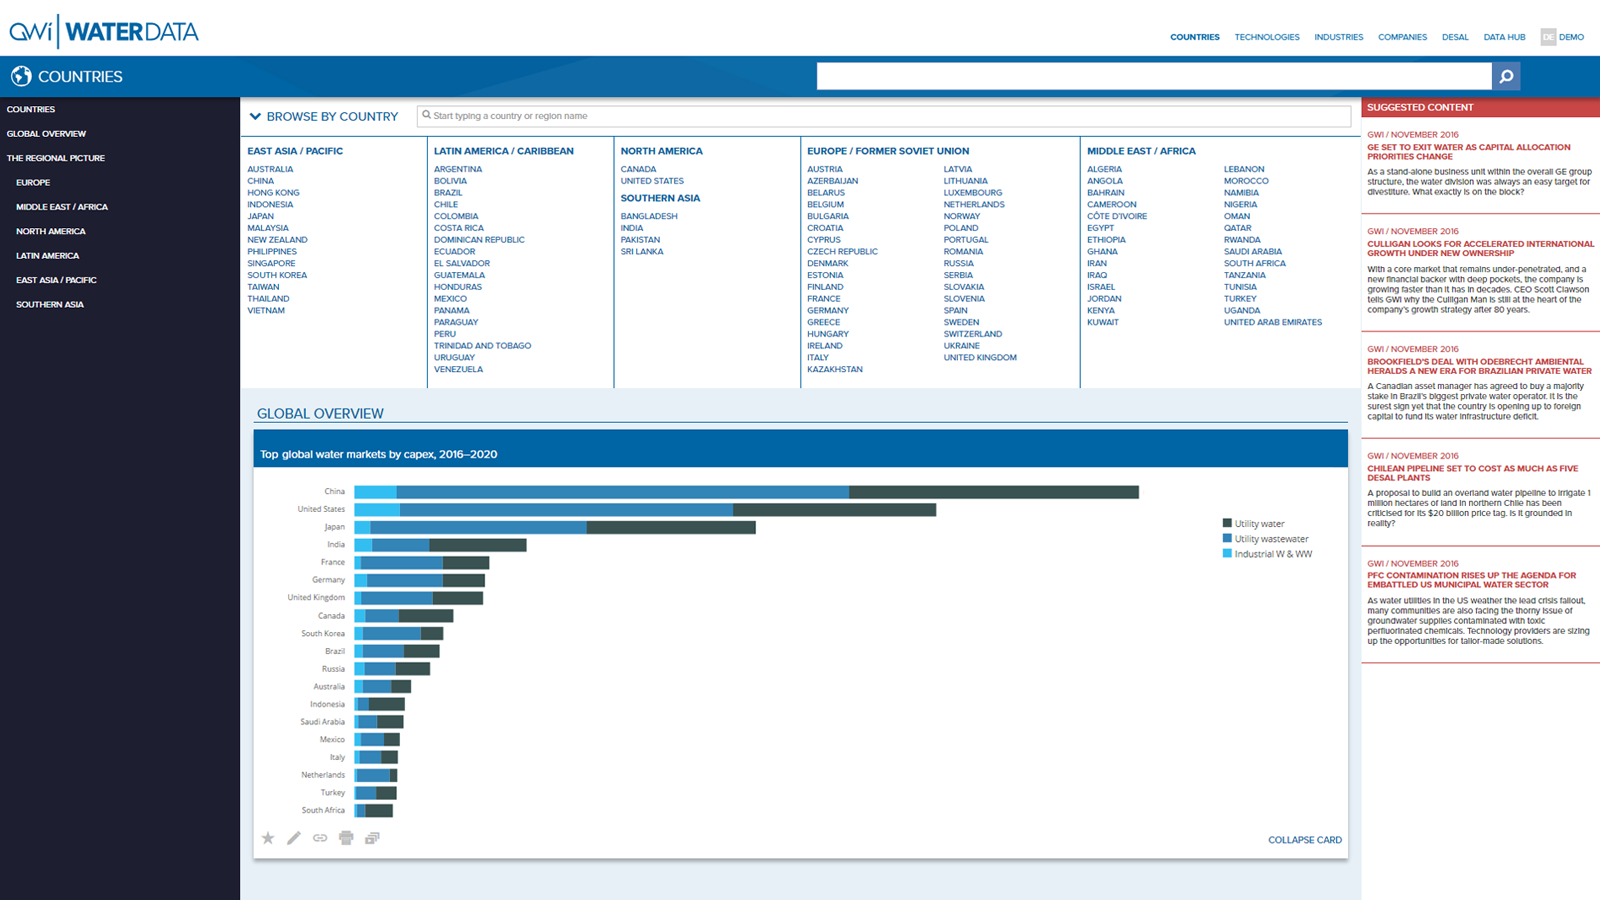Viewport: 1600px width, 900px height.
Task: Click the slideshow icon under the chart
Action: pos(372,838)
